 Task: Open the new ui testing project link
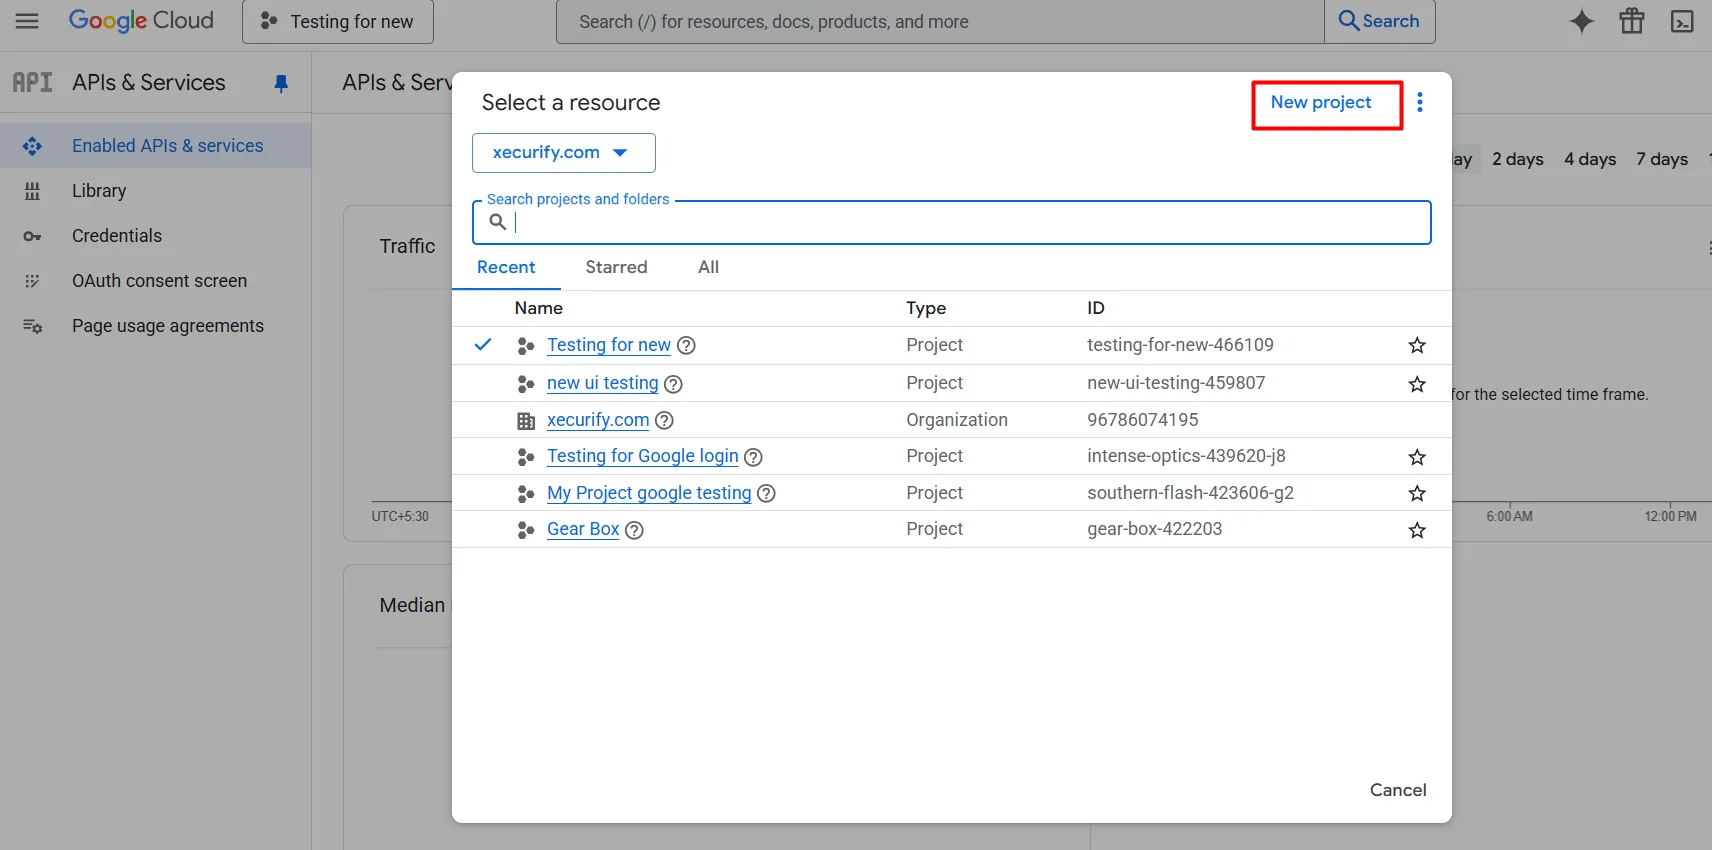603,383
